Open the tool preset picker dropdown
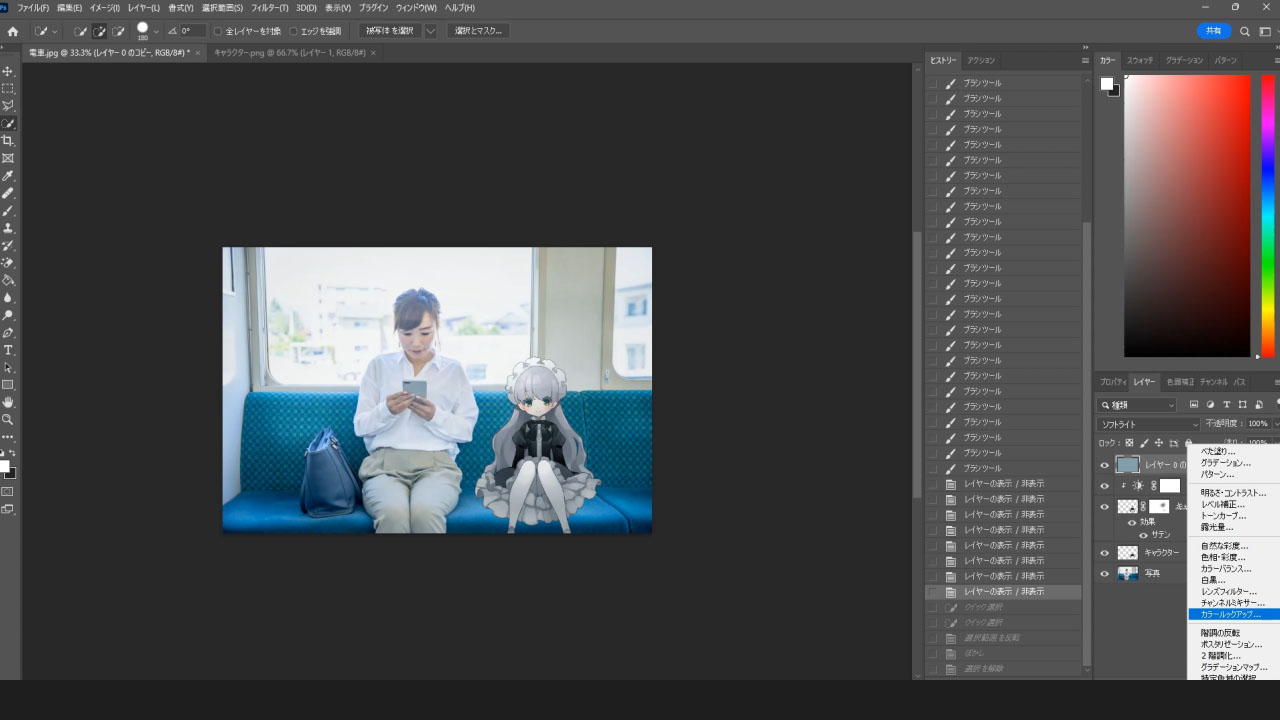This screenshot has width=1280, height=720. pyautogui.click(x=54, y=31)
